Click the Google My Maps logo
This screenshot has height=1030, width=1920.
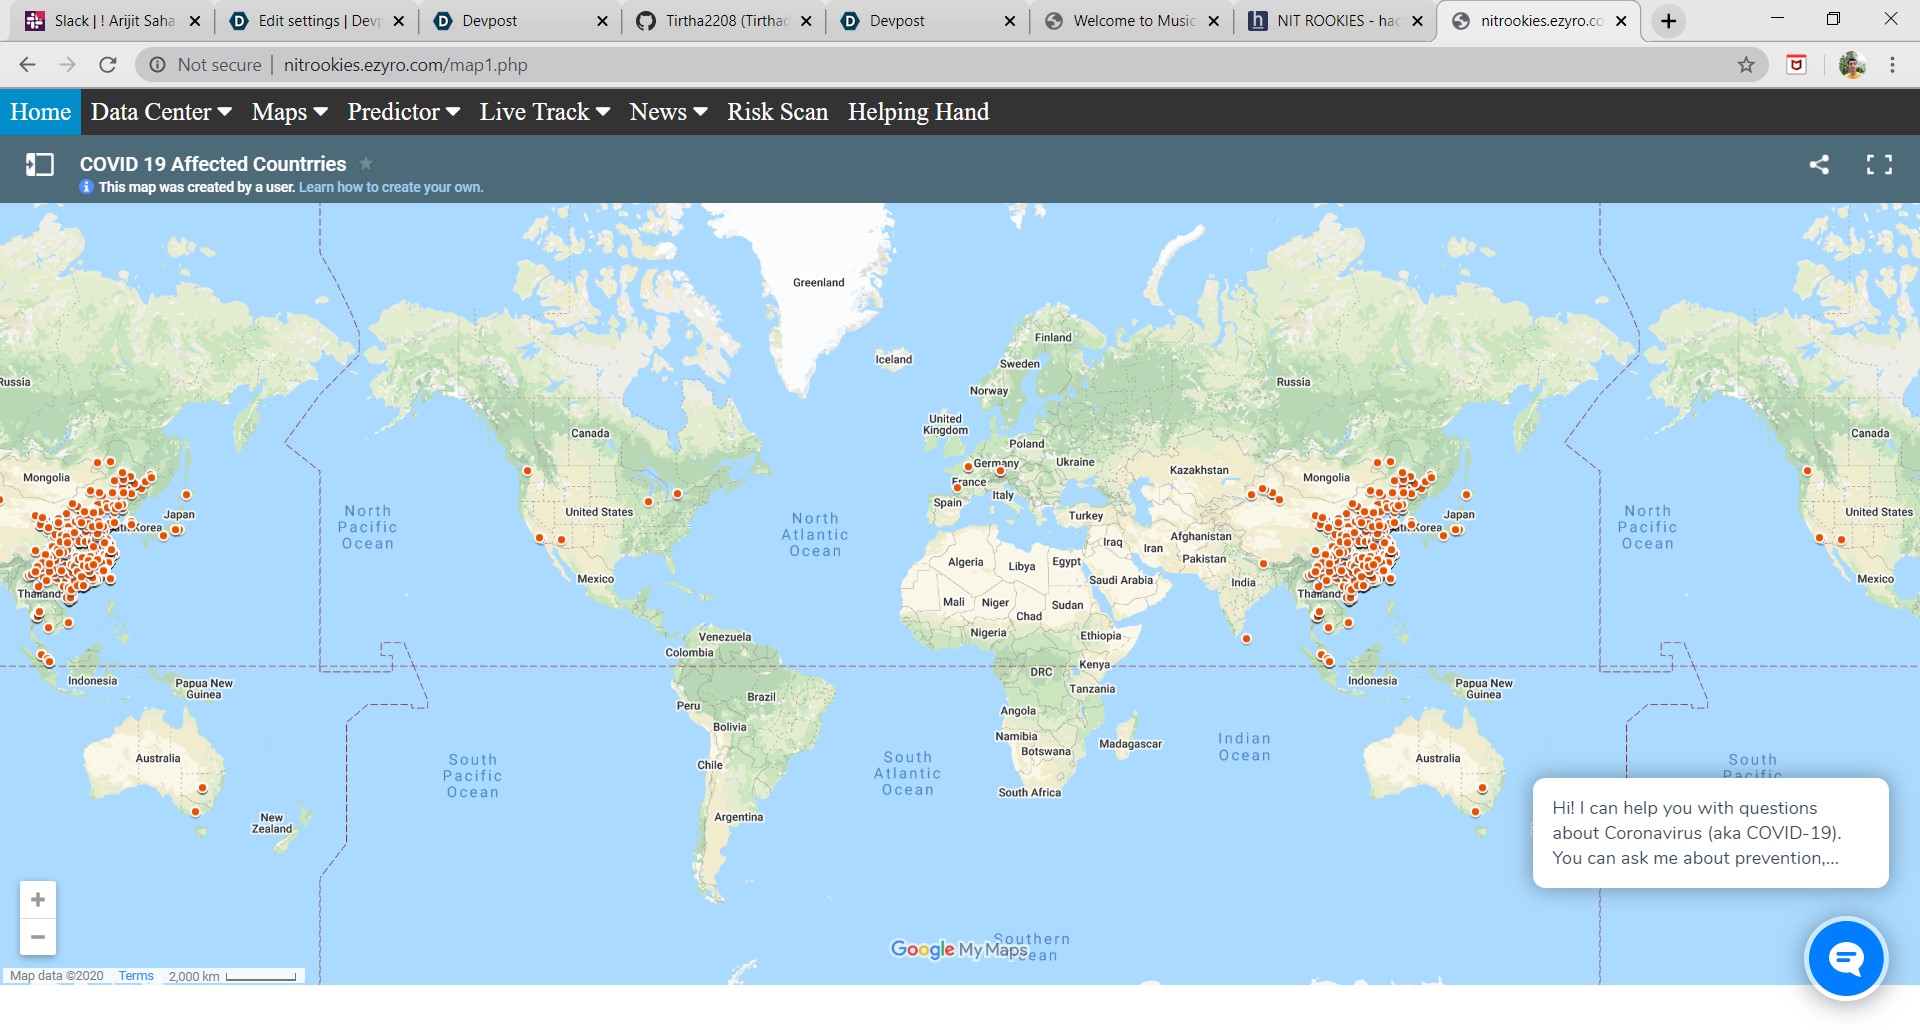[x=958, y=949]
